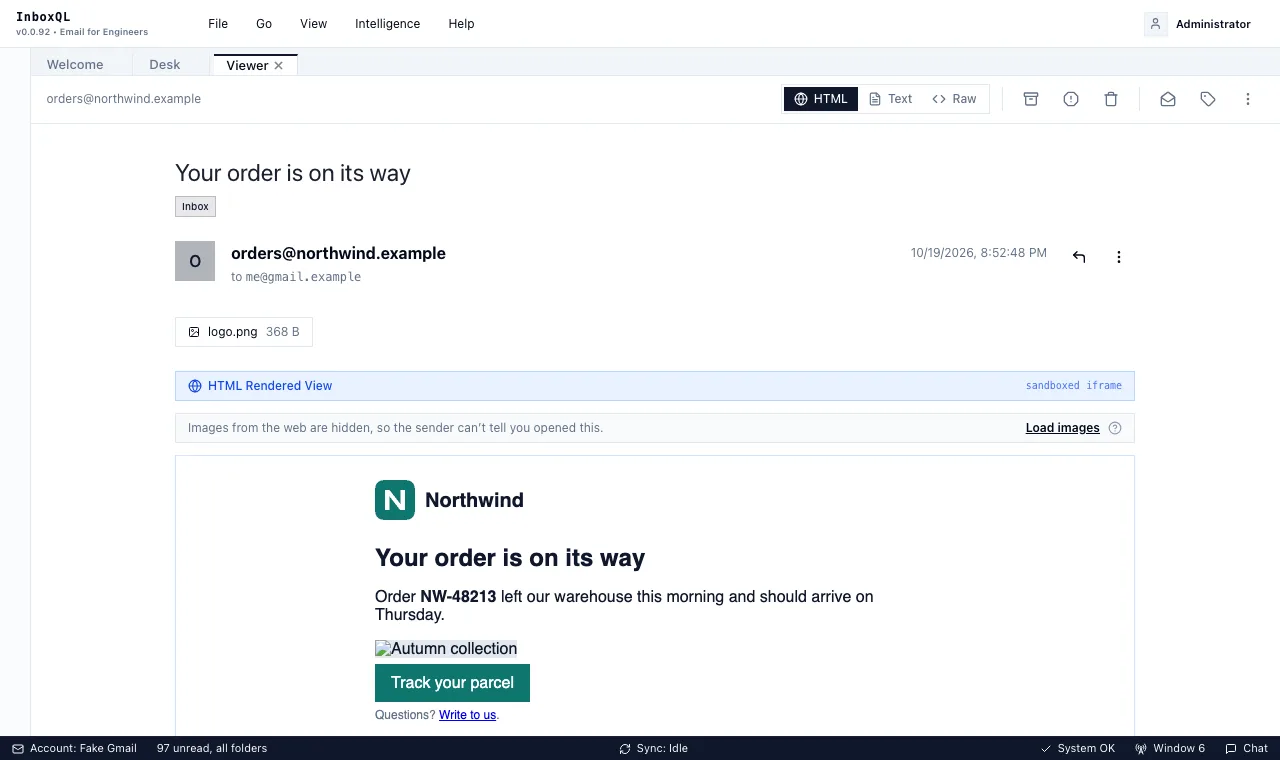Viewport: 1280px width, 760px height.
Task: Select the Viewer tab
Action: (x=247, y=65)
